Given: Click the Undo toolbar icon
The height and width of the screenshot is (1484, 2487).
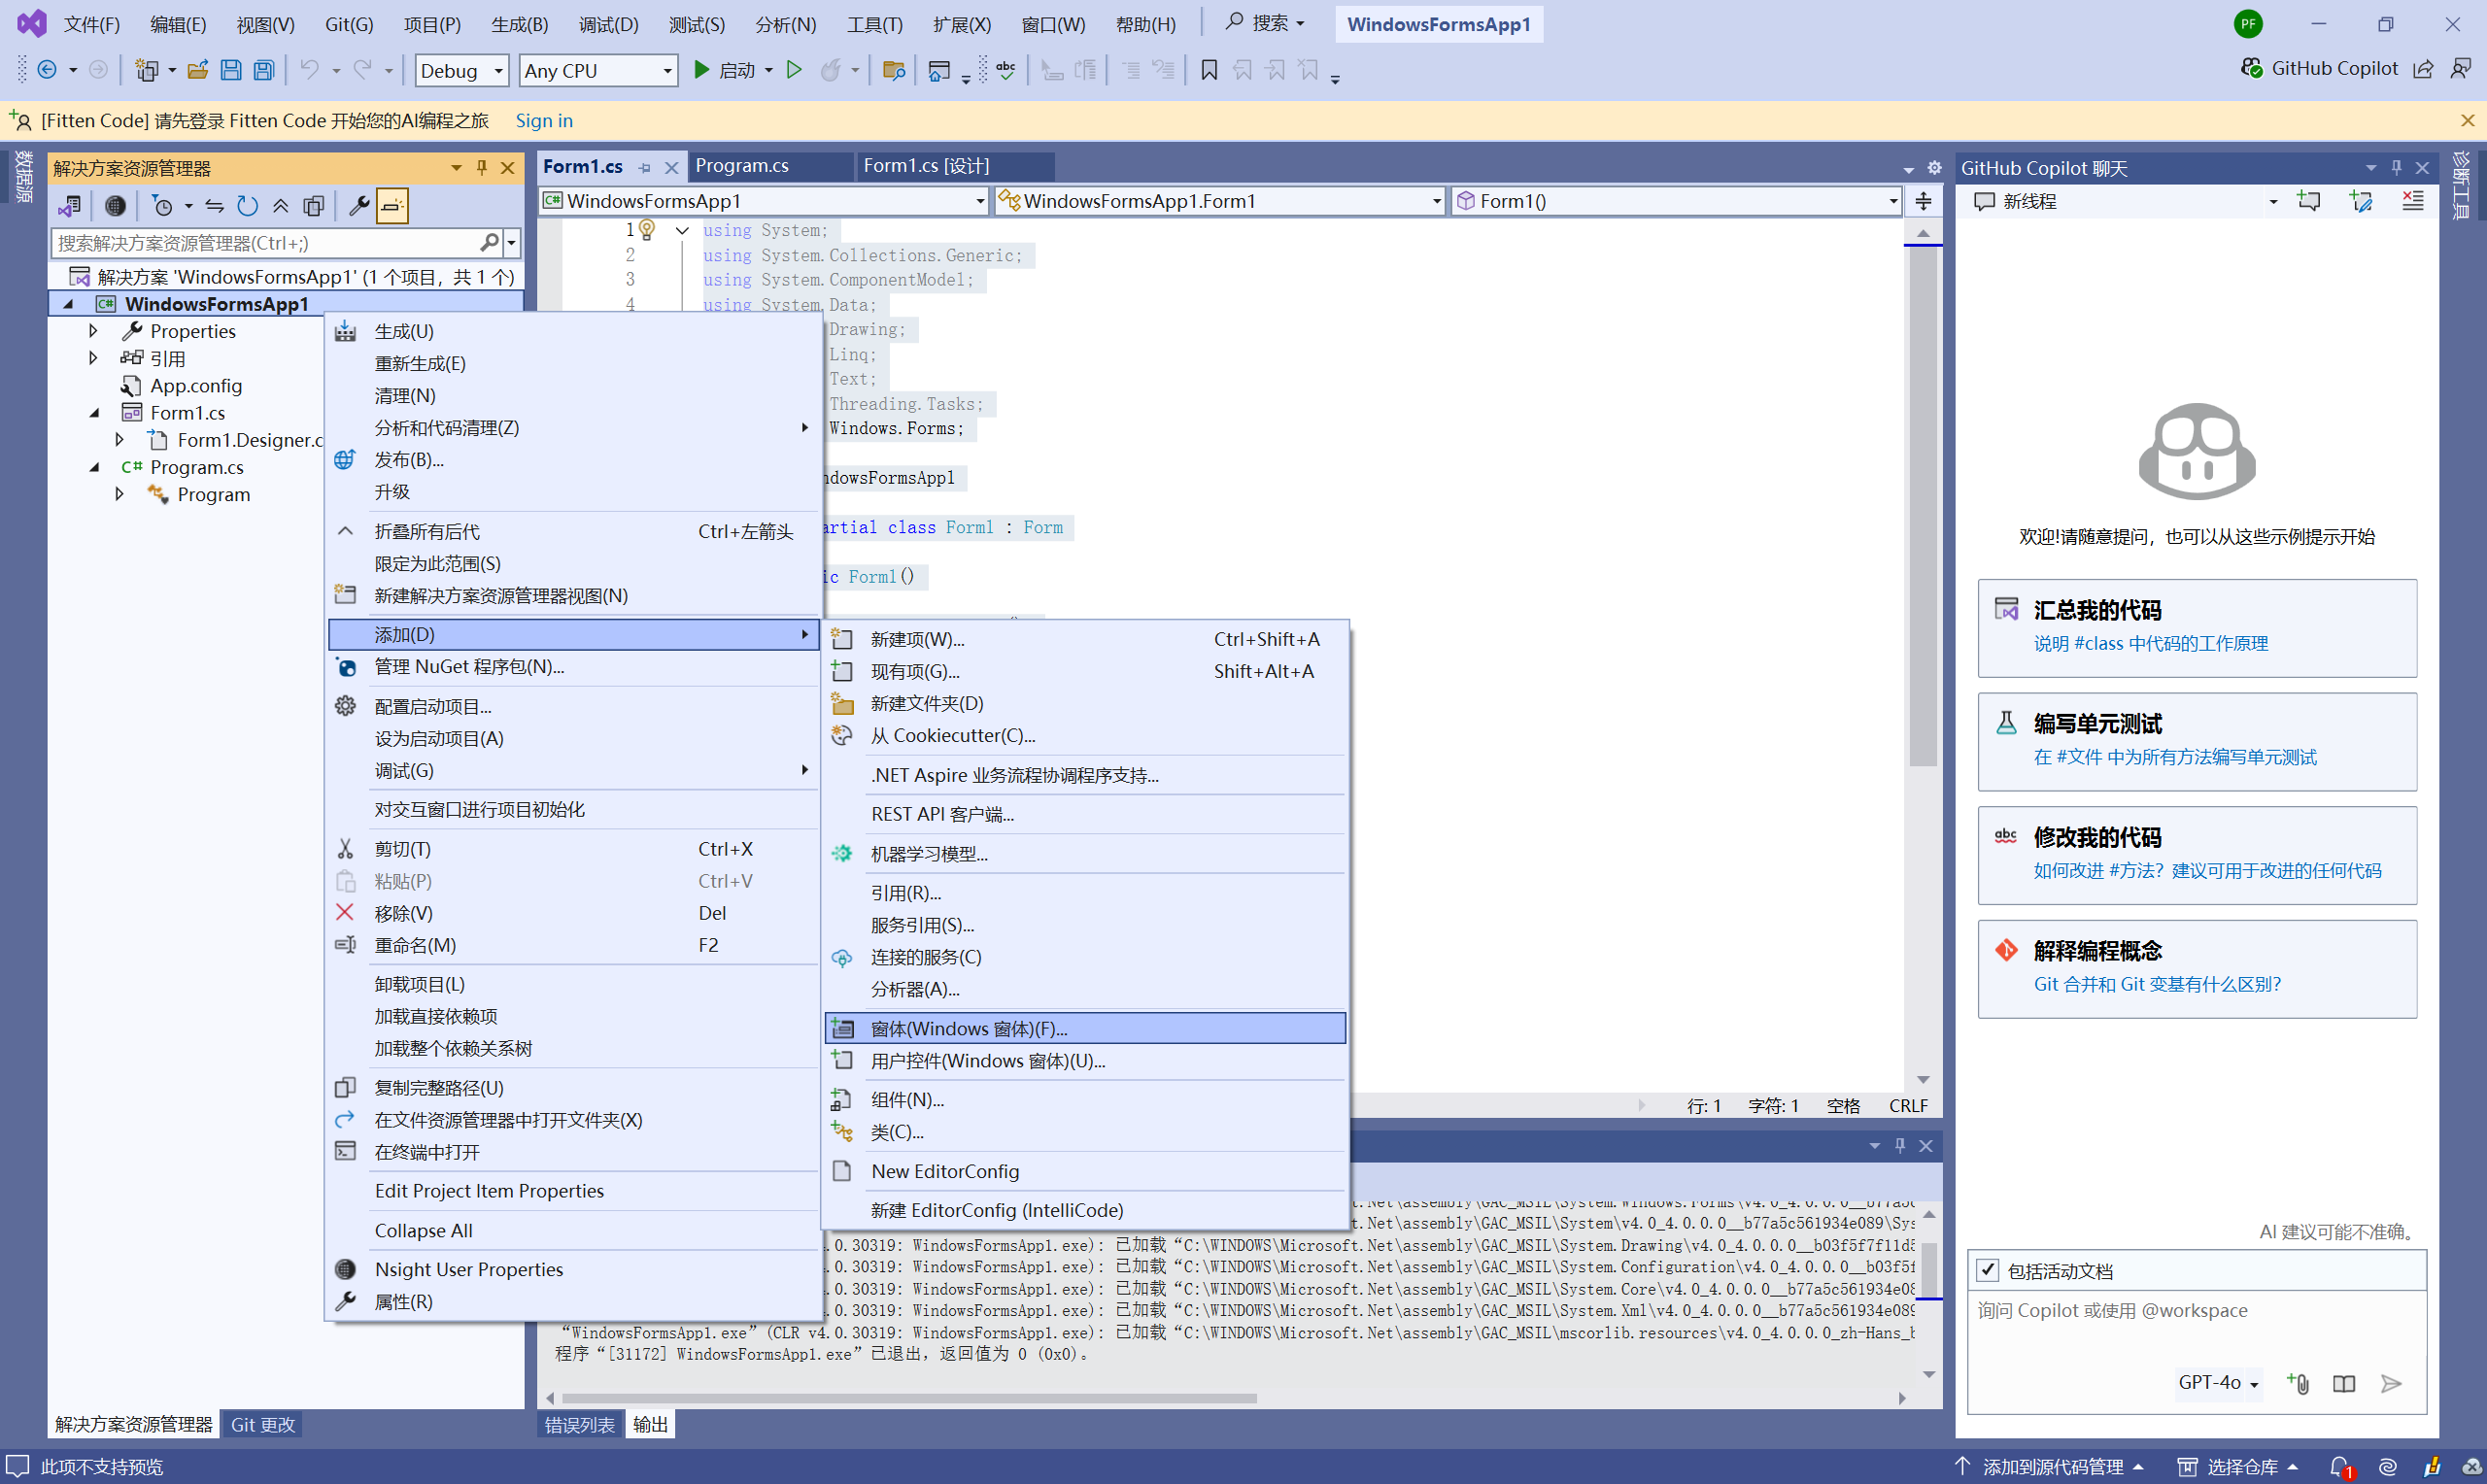Looking at the screenshot, I should pyautogui.click(x=309, y=70).
